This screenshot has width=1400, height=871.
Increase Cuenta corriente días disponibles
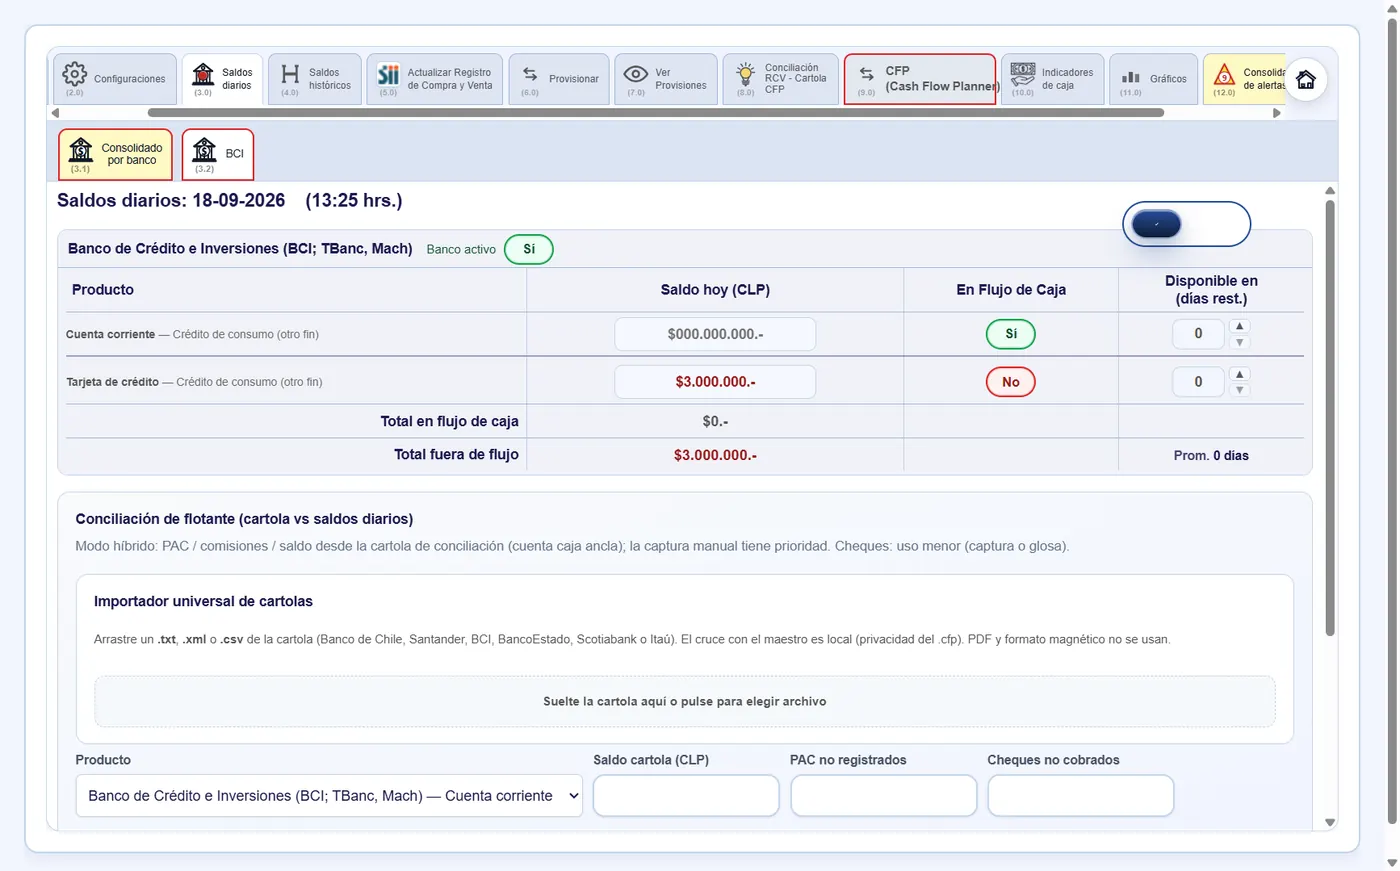pyautogui.click(x=1240, y=327)
